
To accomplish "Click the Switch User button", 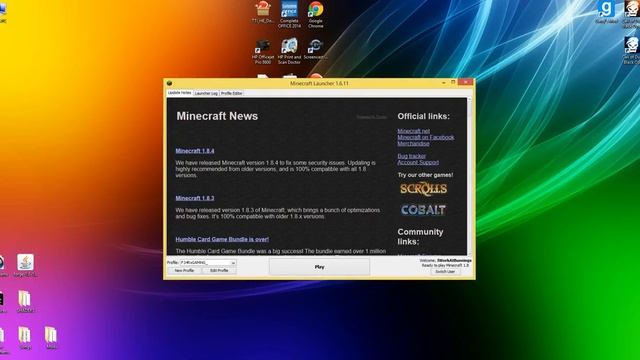I will point(445,271).
